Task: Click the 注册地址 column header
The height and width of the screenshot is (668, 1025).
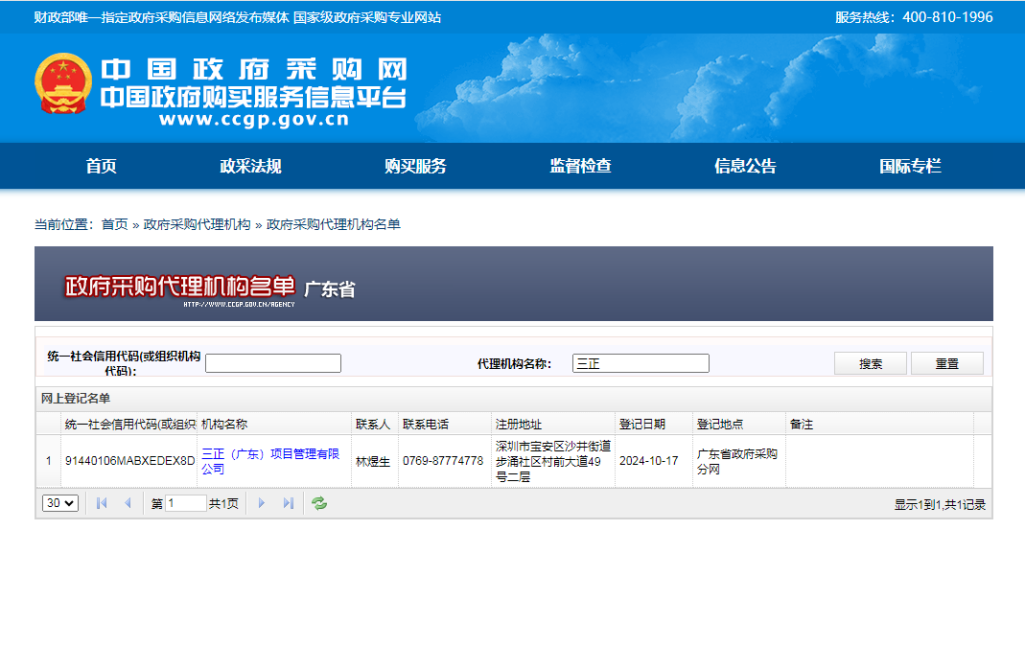Action: pyautogui.click(x=553, y=424)
